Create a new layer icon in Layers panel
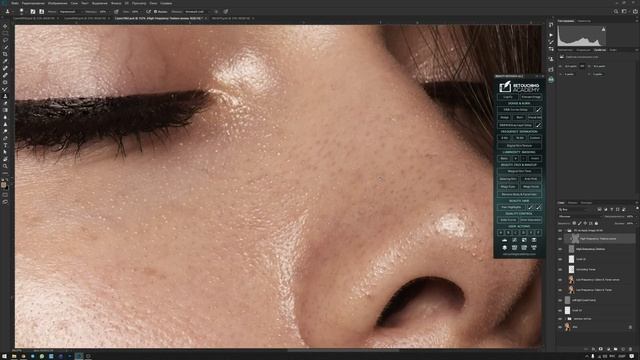The image size is (640, 360). coord(623,349)
